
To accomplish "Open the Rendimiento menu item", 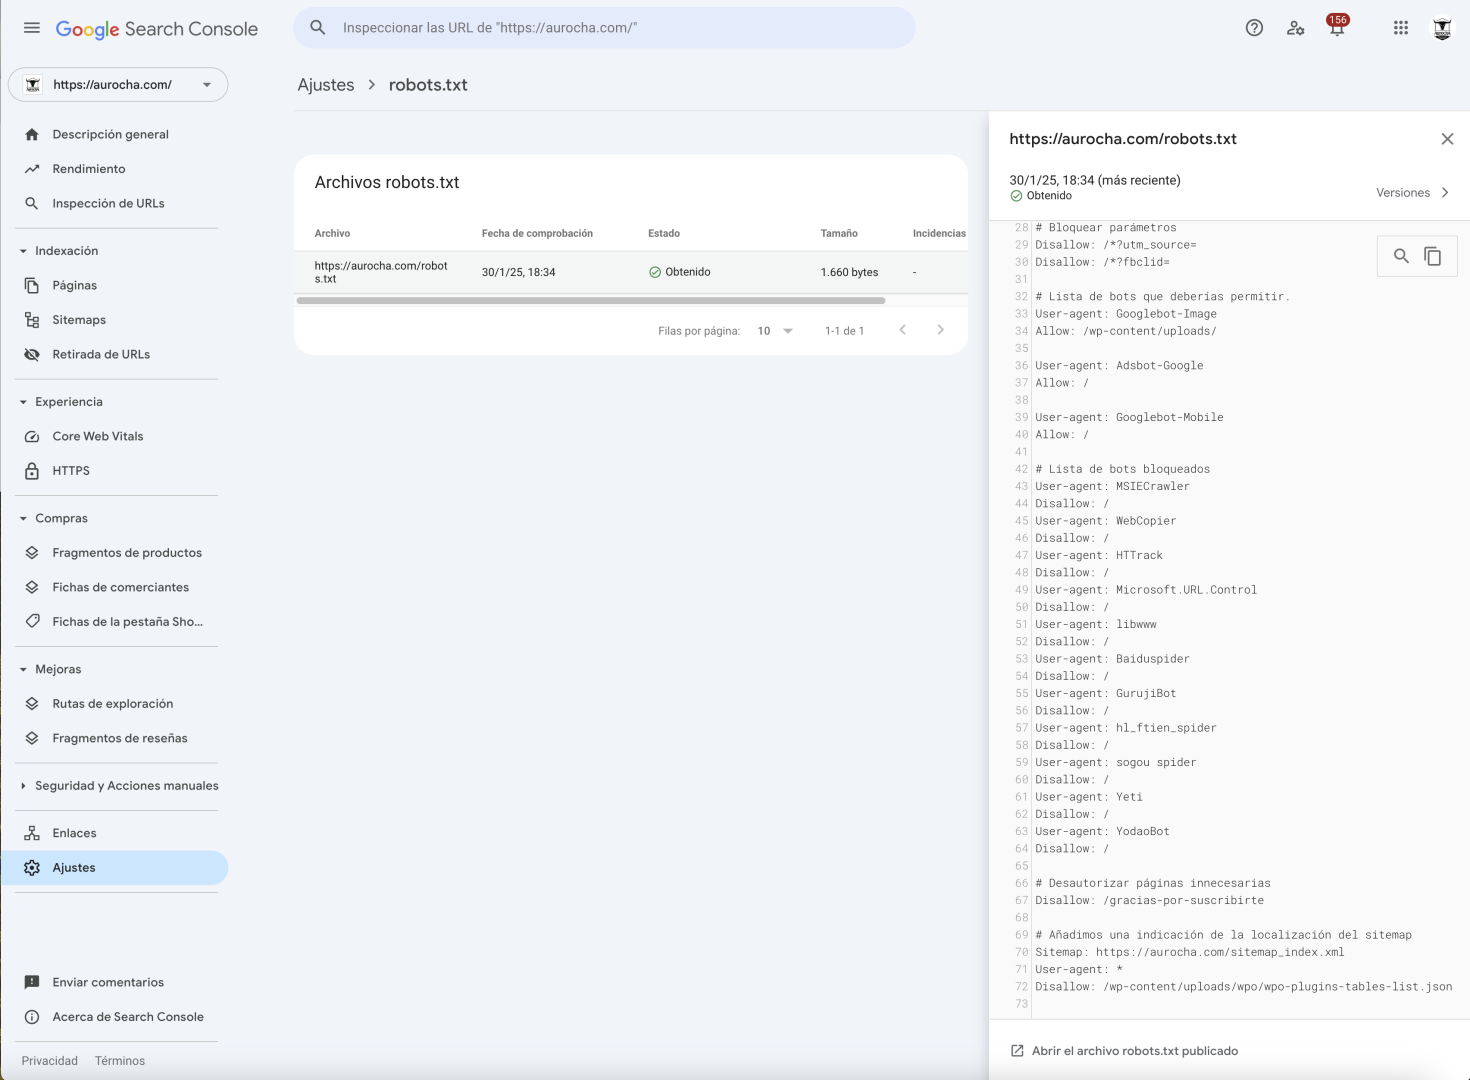I will [89, 169].
